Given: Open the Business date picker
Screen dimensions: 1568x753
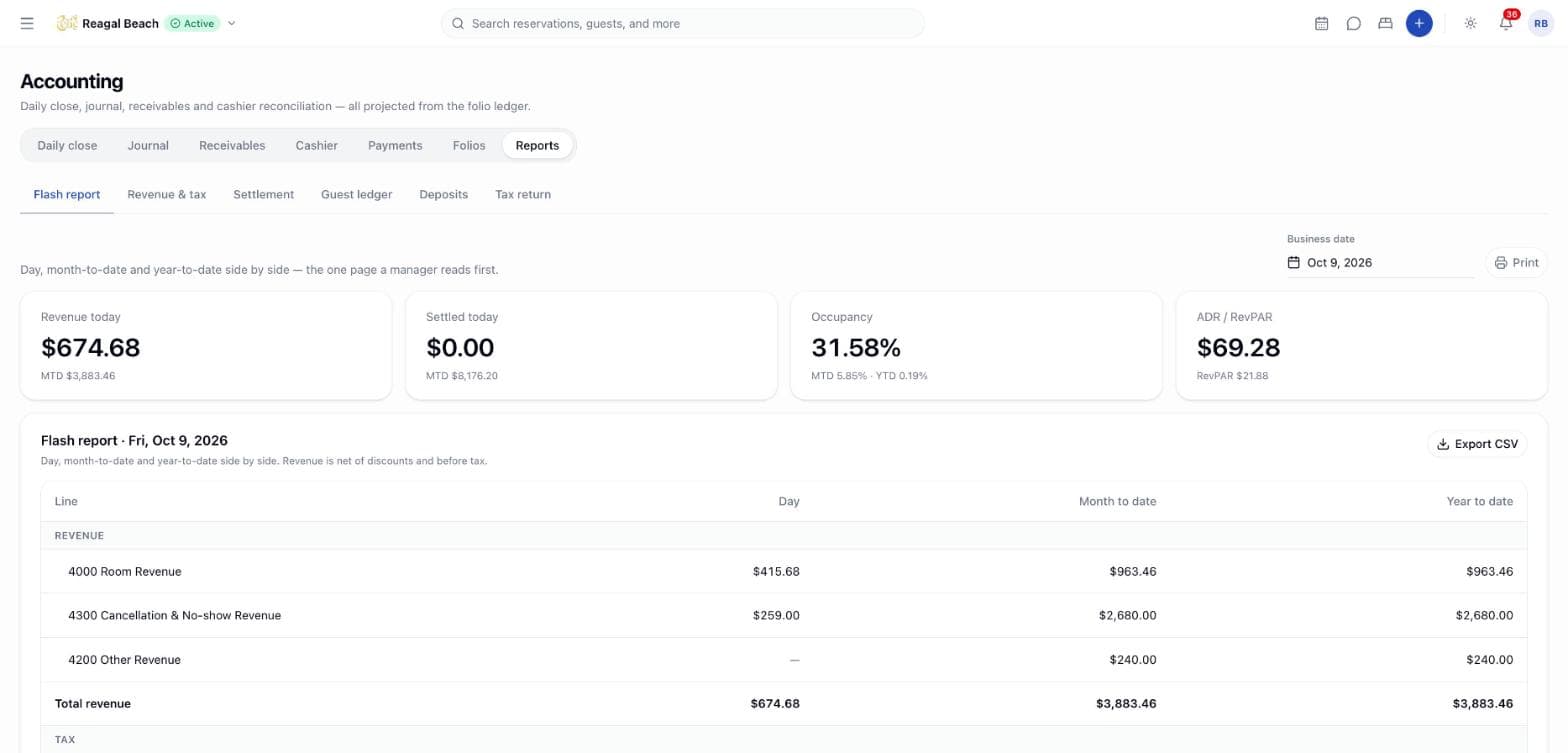Looking at the screenshot, I should pyautogui.click(x=1380, y=263).
